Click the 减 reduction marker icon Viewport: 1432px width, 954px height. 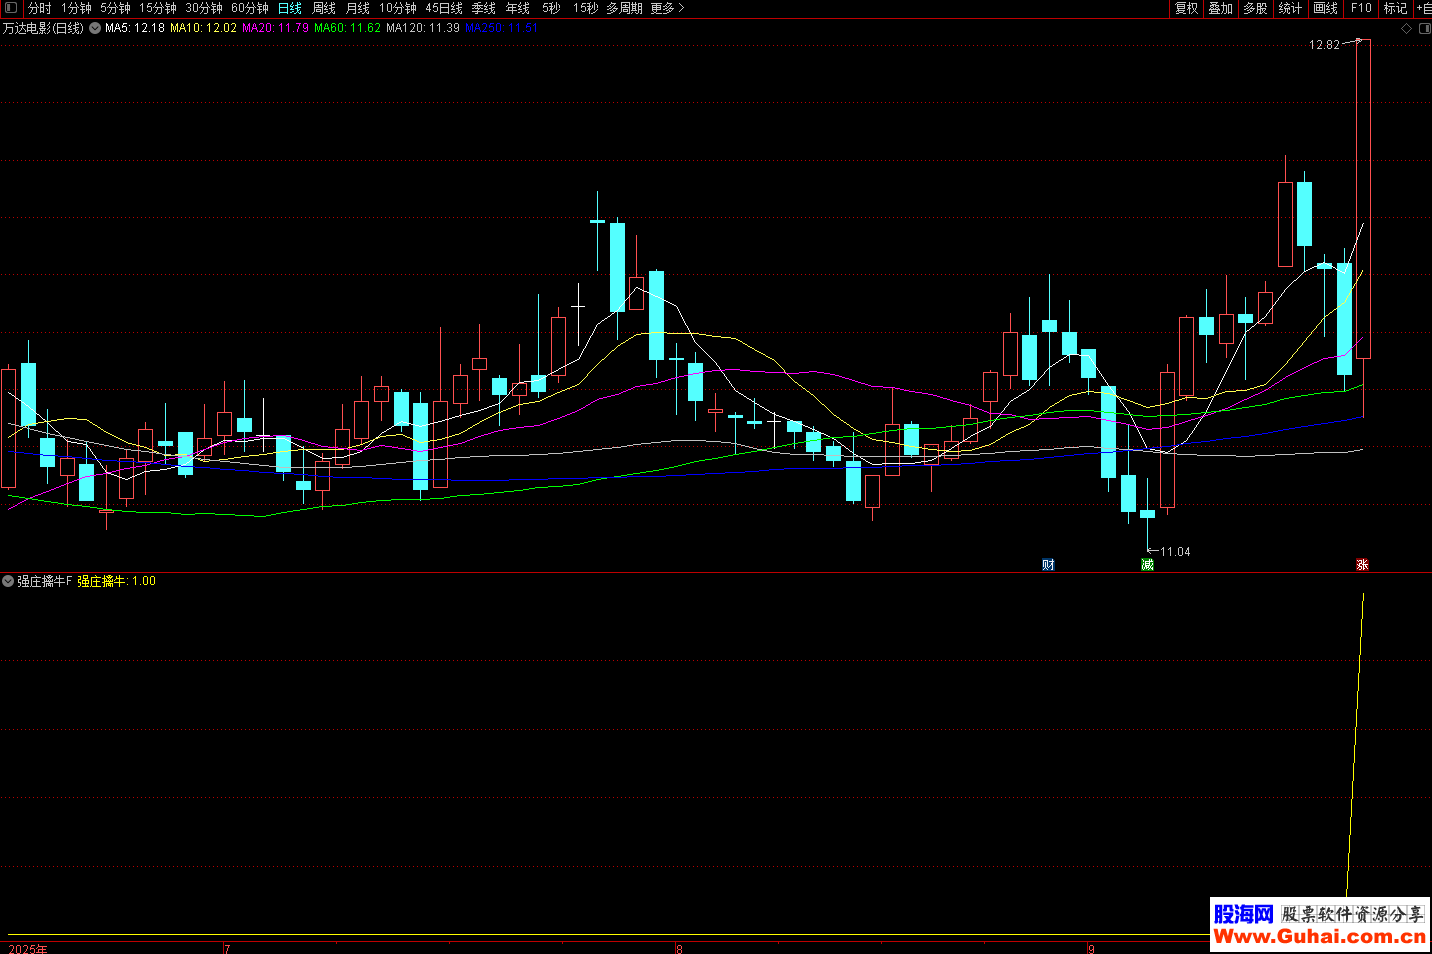coord(1147,565)
